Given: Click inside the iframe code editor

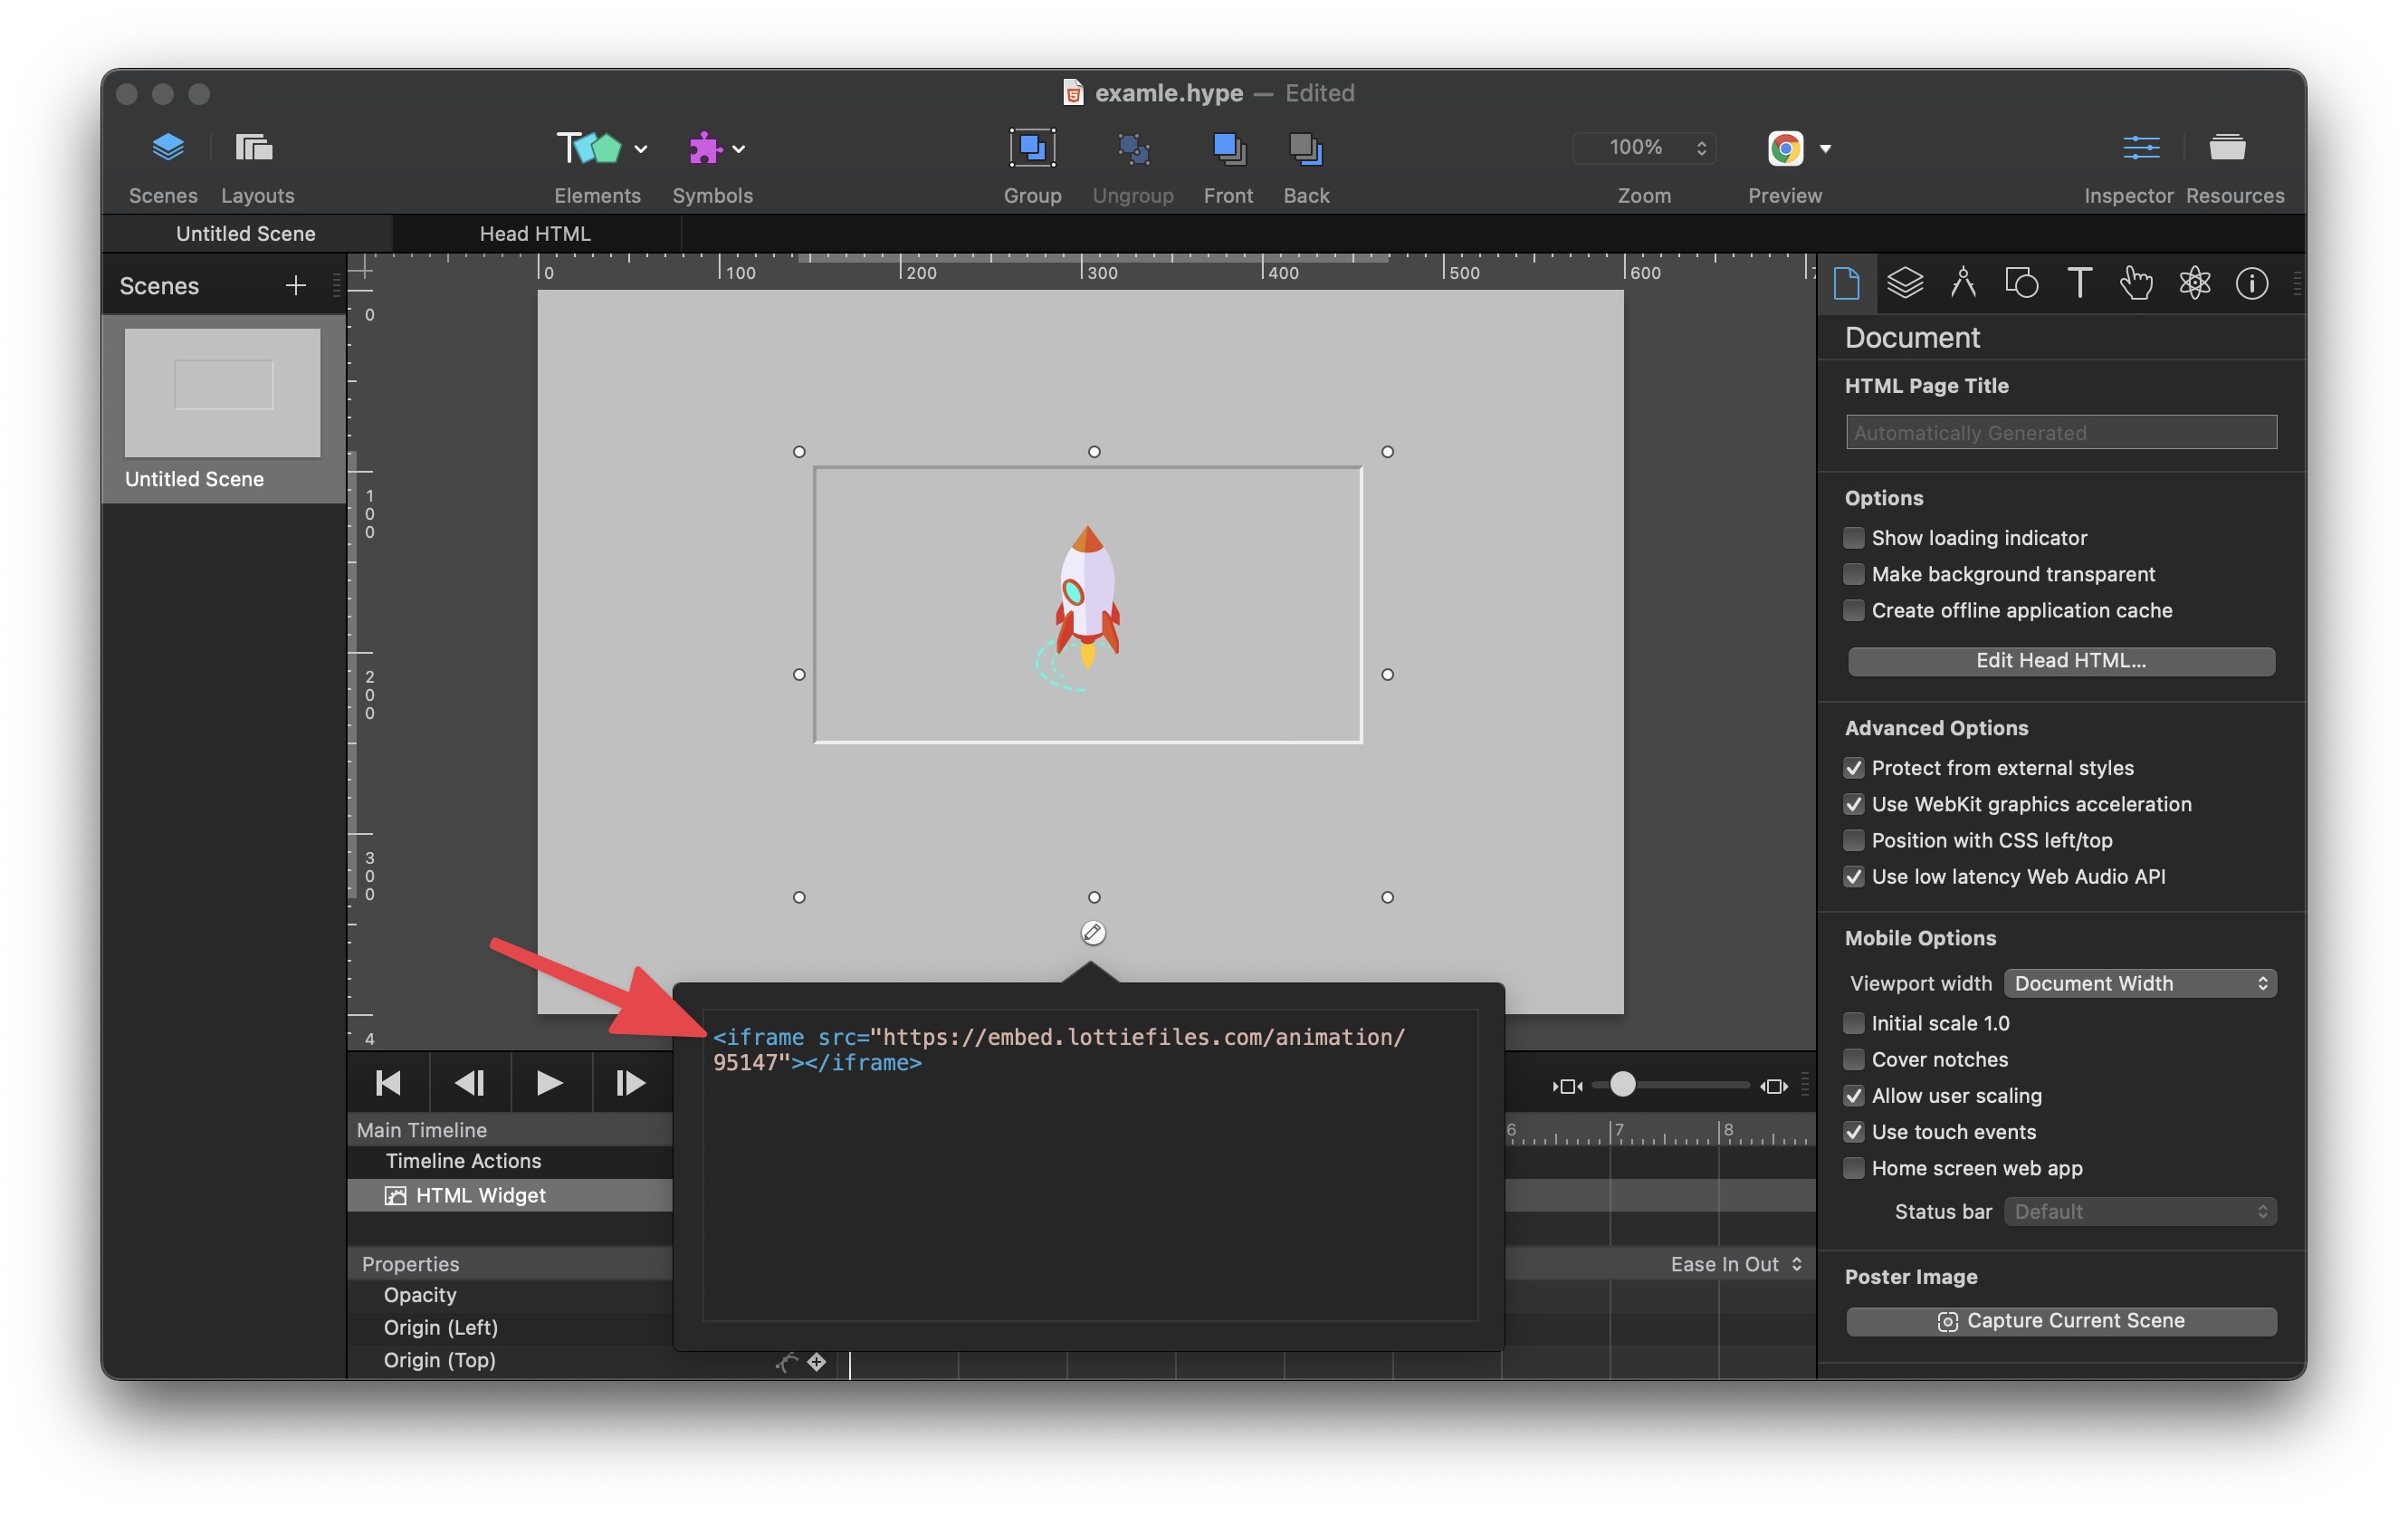Looking at the screenshot, I should click(1090, 1166).
